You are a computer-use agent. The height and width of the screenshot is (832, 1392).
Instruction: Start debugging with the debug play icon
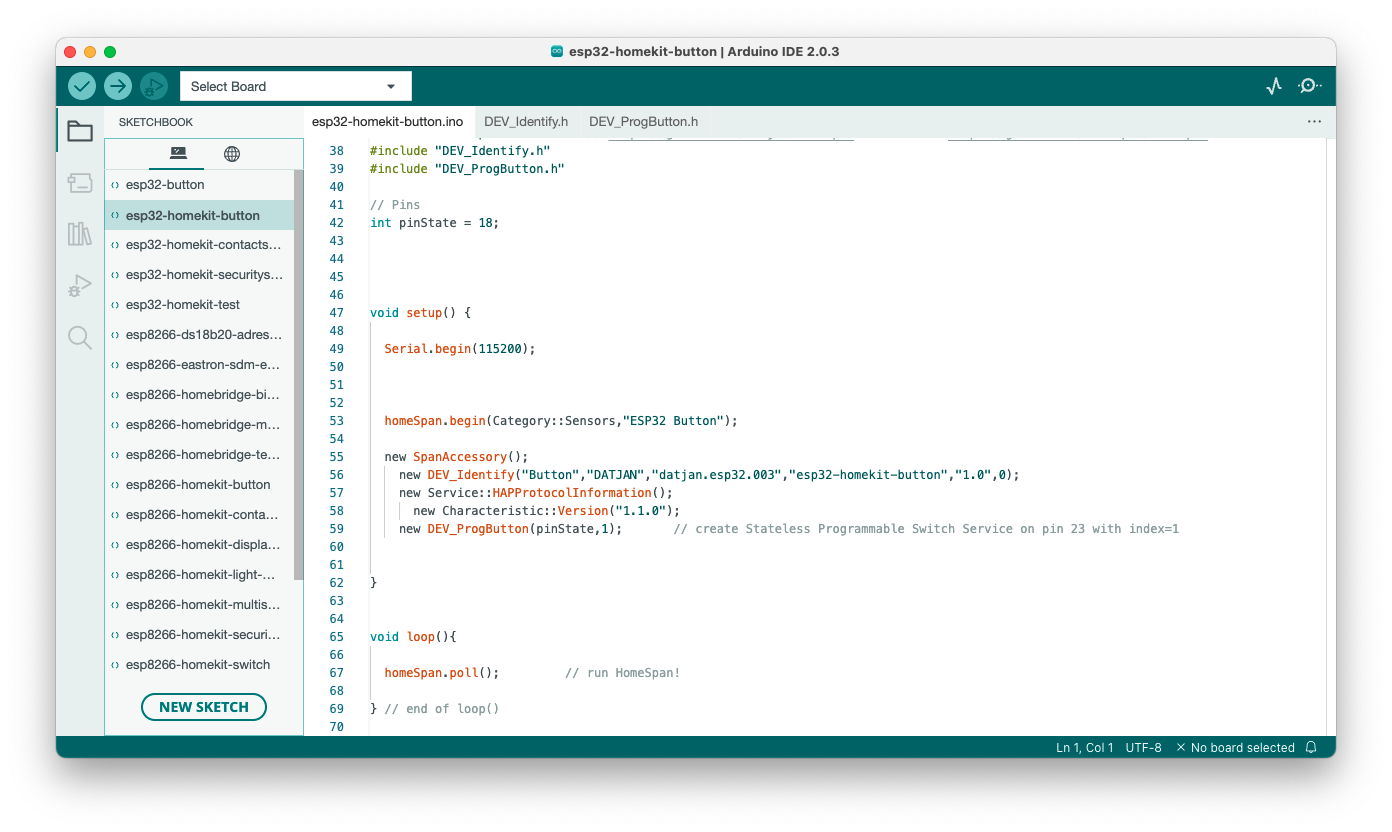click(154, 86)
